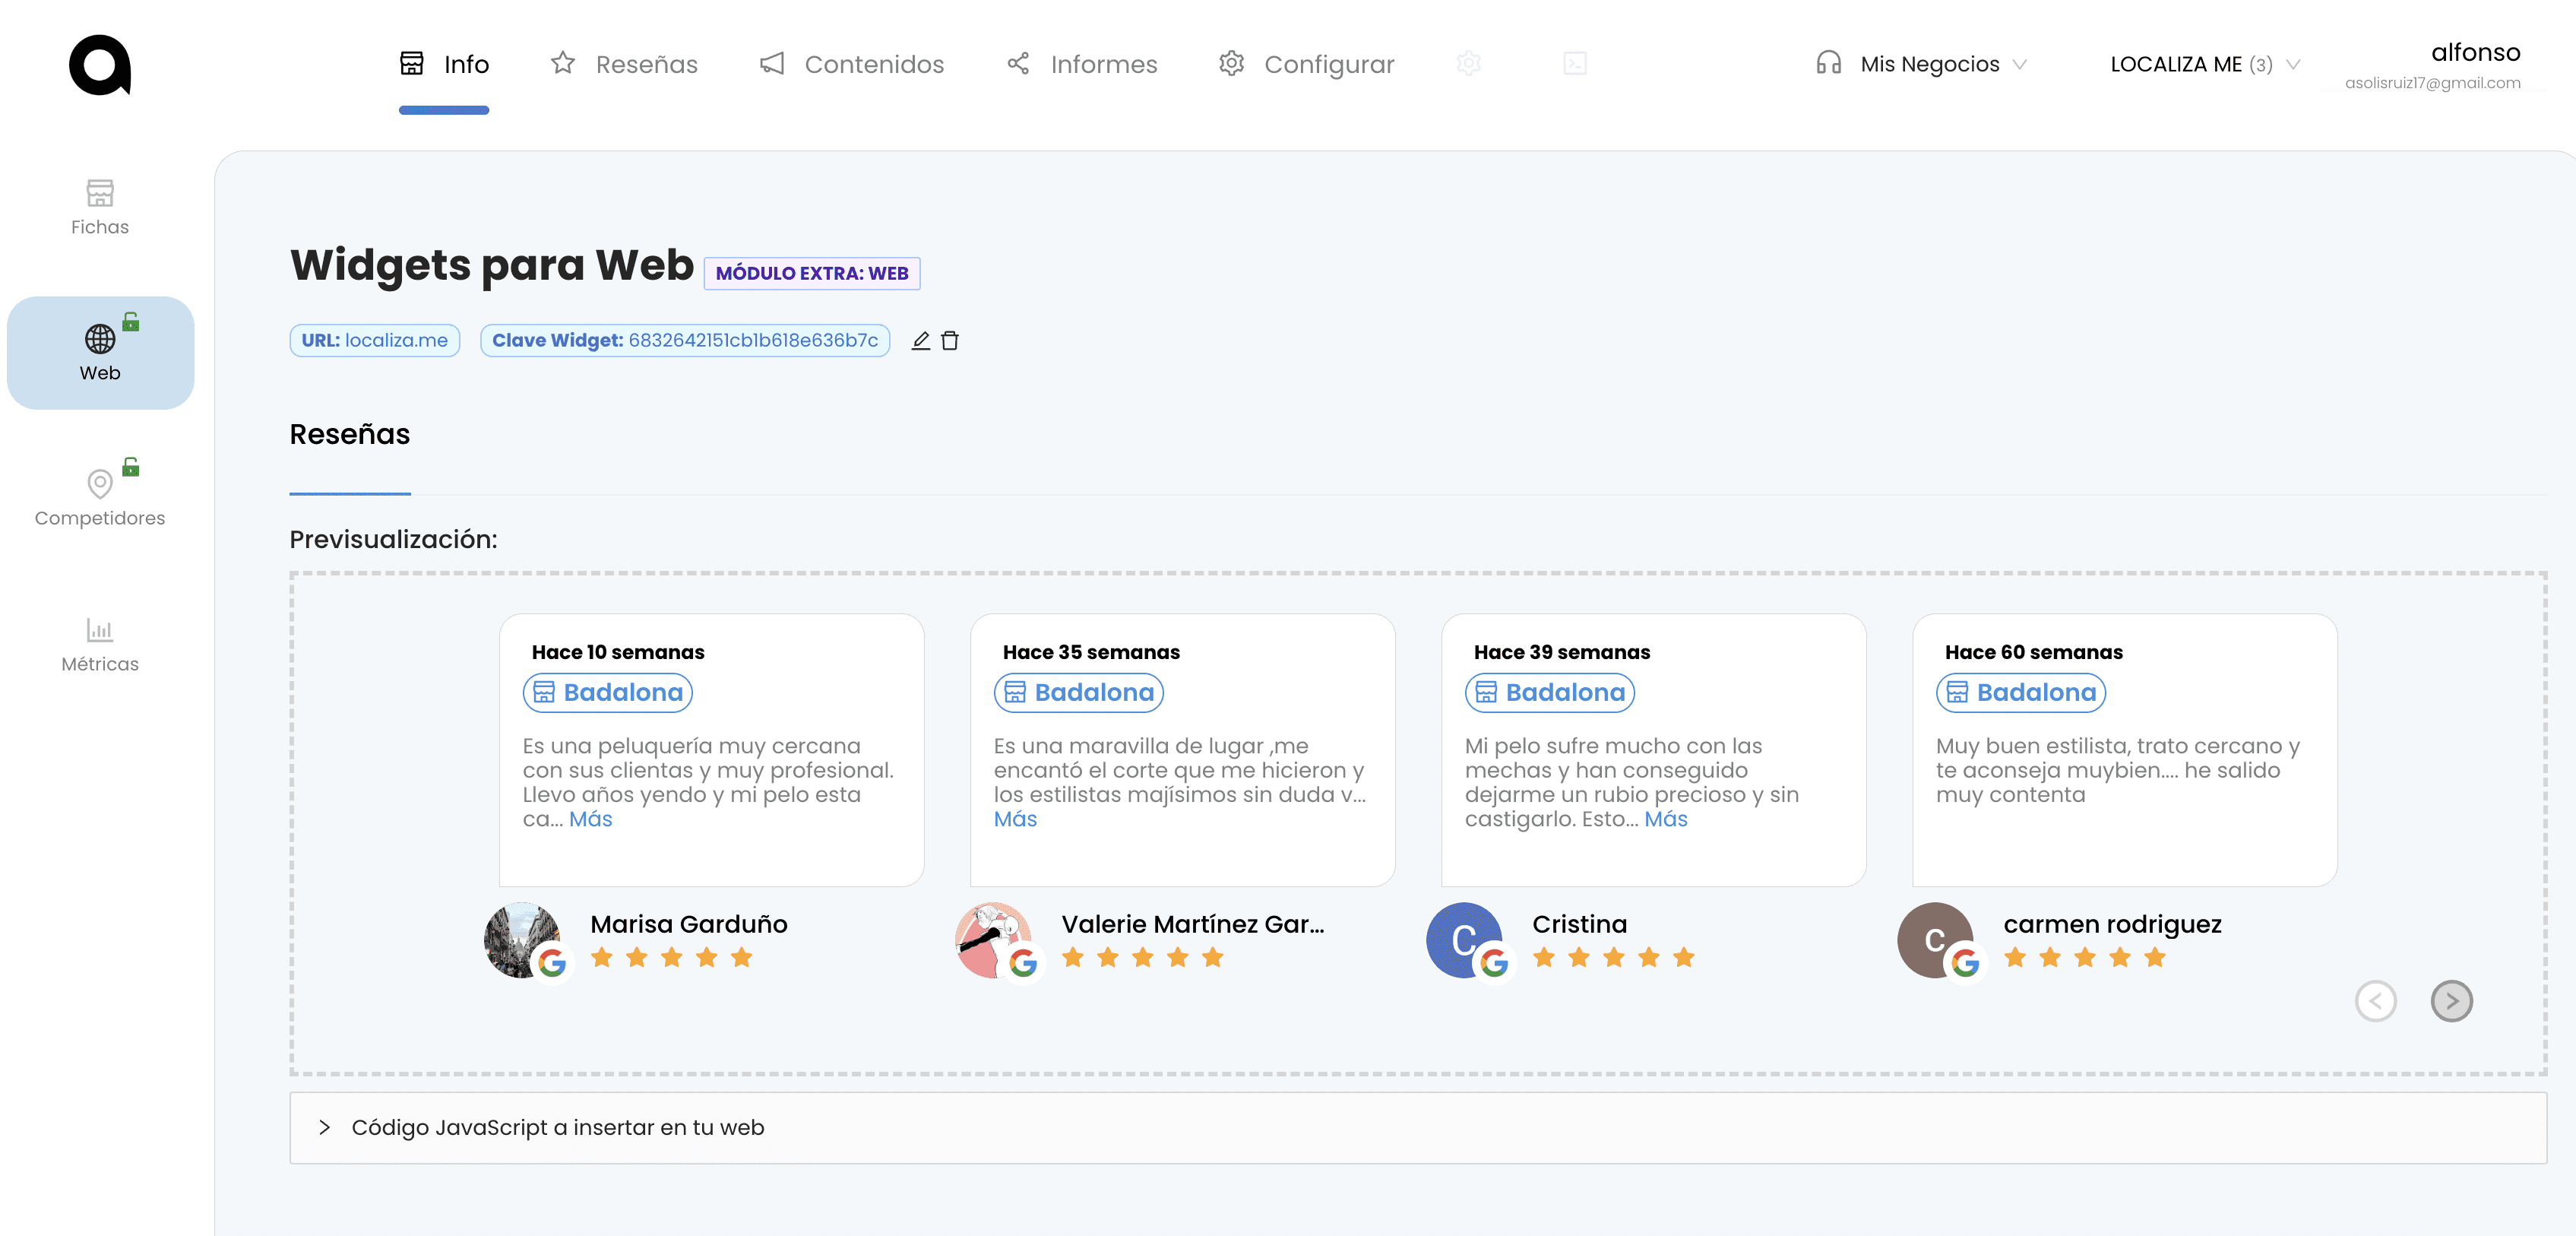Click the Previsualización: label
The height and width of the screenshot is (1236, 2576).
tap(393, 539)
